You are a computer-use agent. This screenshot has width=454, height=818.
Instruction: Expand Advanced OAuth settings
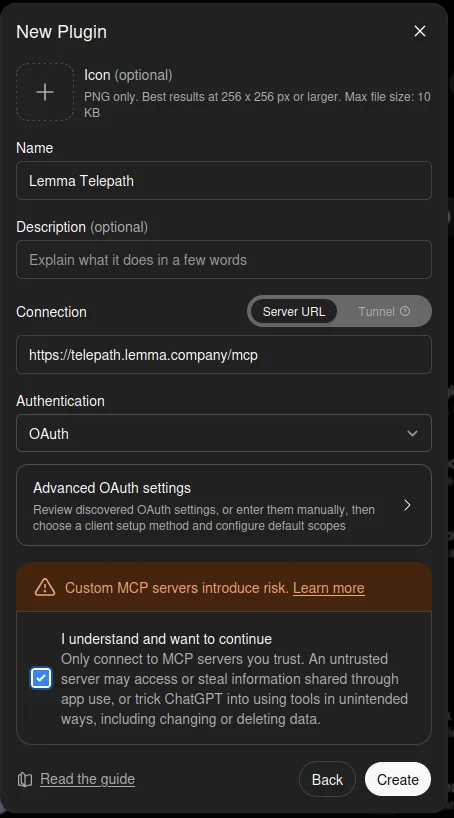[x=224, y=505]
